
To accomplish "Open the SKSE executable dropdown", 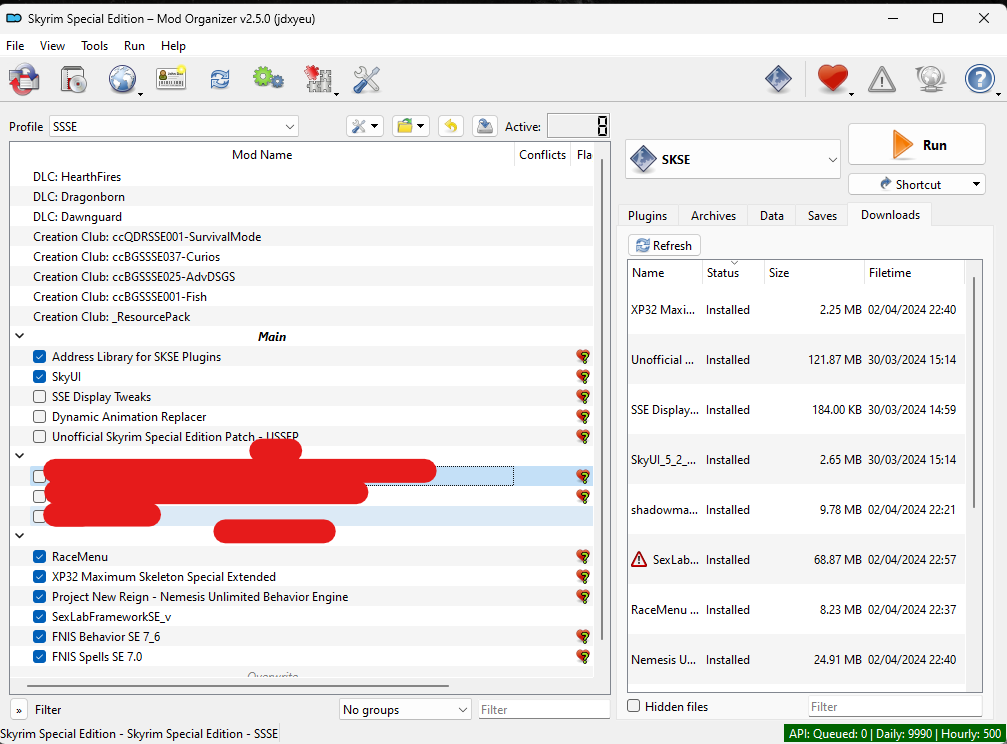I will tap(733, 159).
